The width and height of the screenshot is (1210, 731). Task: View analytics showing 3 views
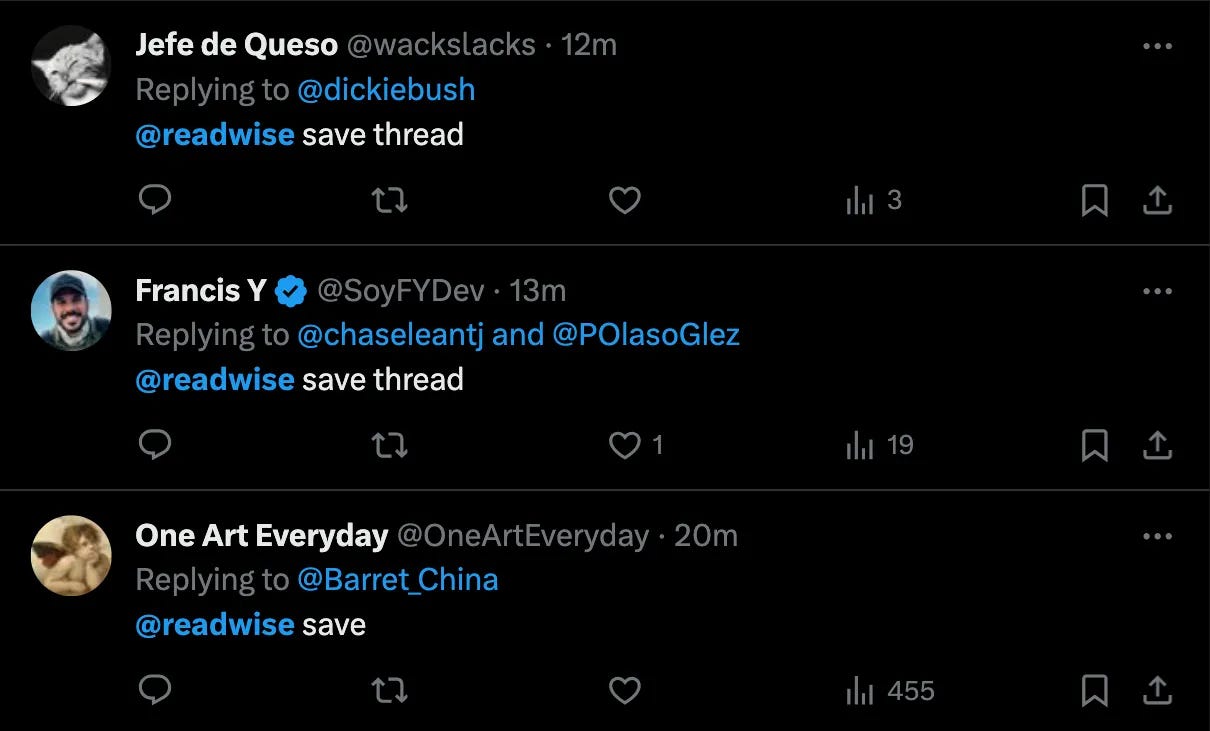pyautogui.click(x=874, y=201)
